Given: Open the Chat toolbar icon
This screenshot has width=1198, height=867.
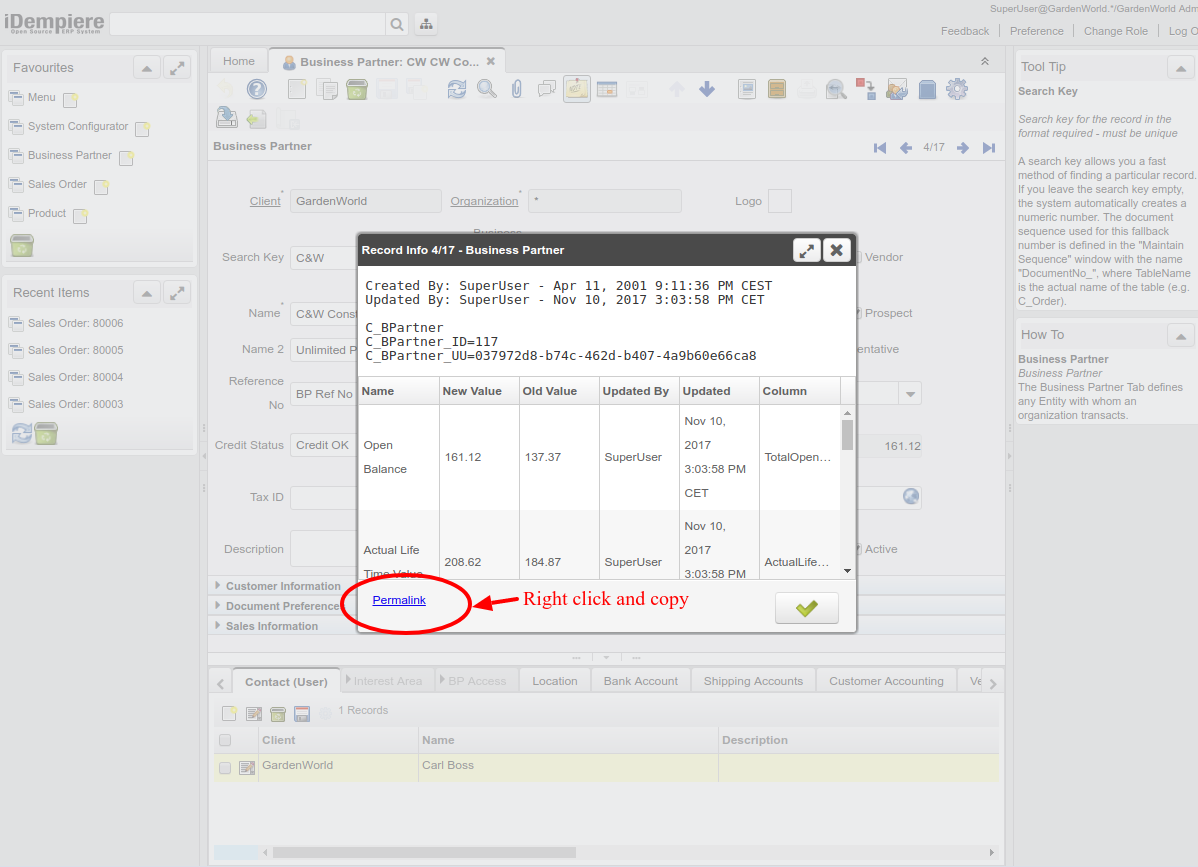Looking at the screenshot, I should (x=547, y=89).
